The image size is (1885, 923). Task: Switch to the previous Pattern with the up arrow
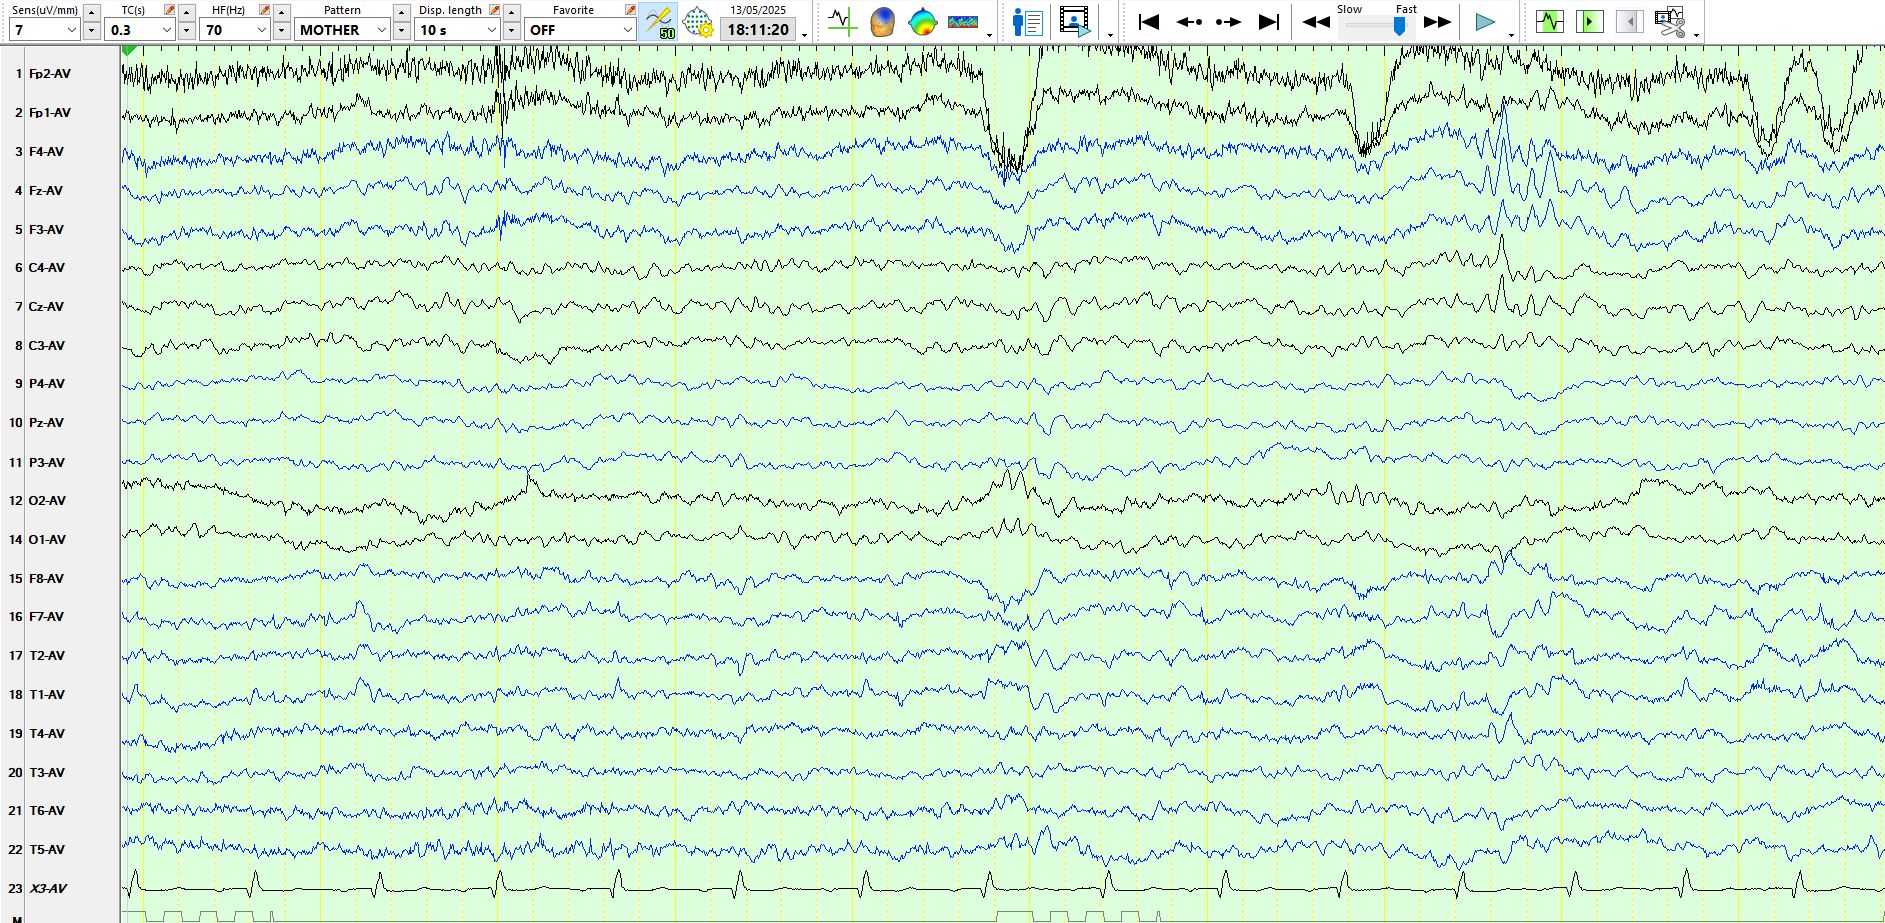[401, 11]
